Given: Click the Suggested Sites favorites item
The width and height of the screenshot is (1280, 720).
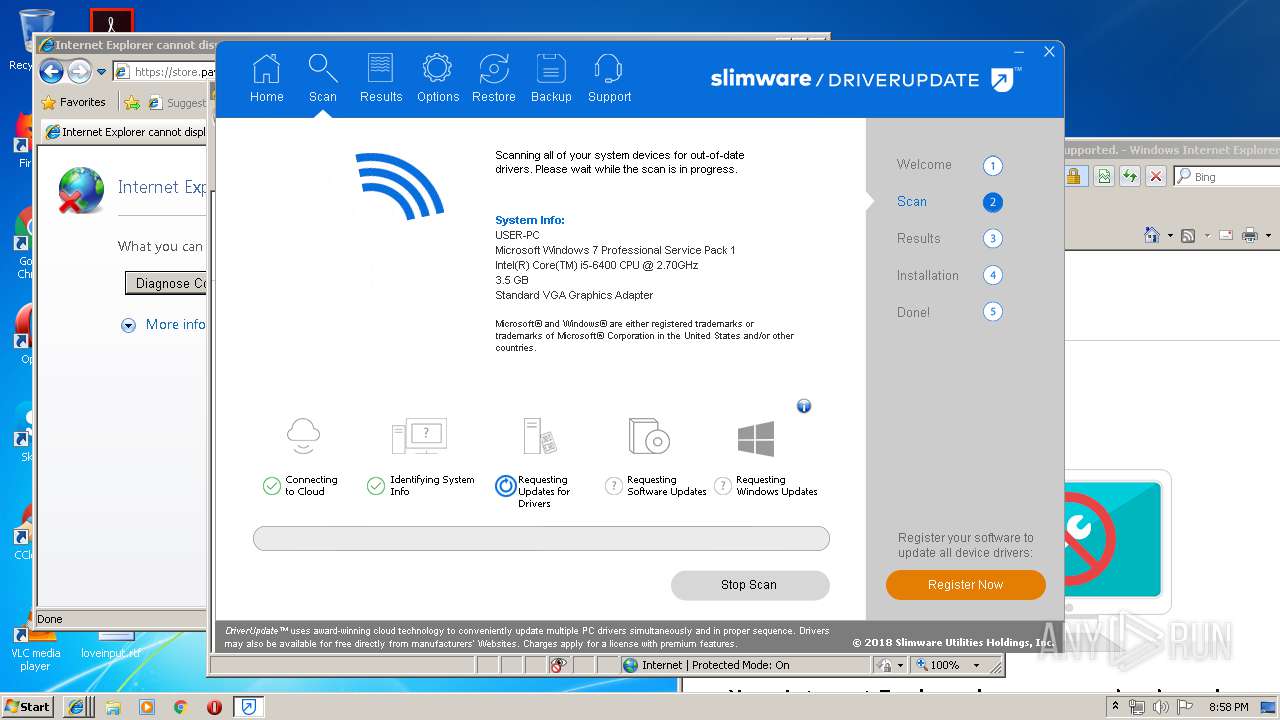Looking at the screenshot, I should [x=178, y=102].
